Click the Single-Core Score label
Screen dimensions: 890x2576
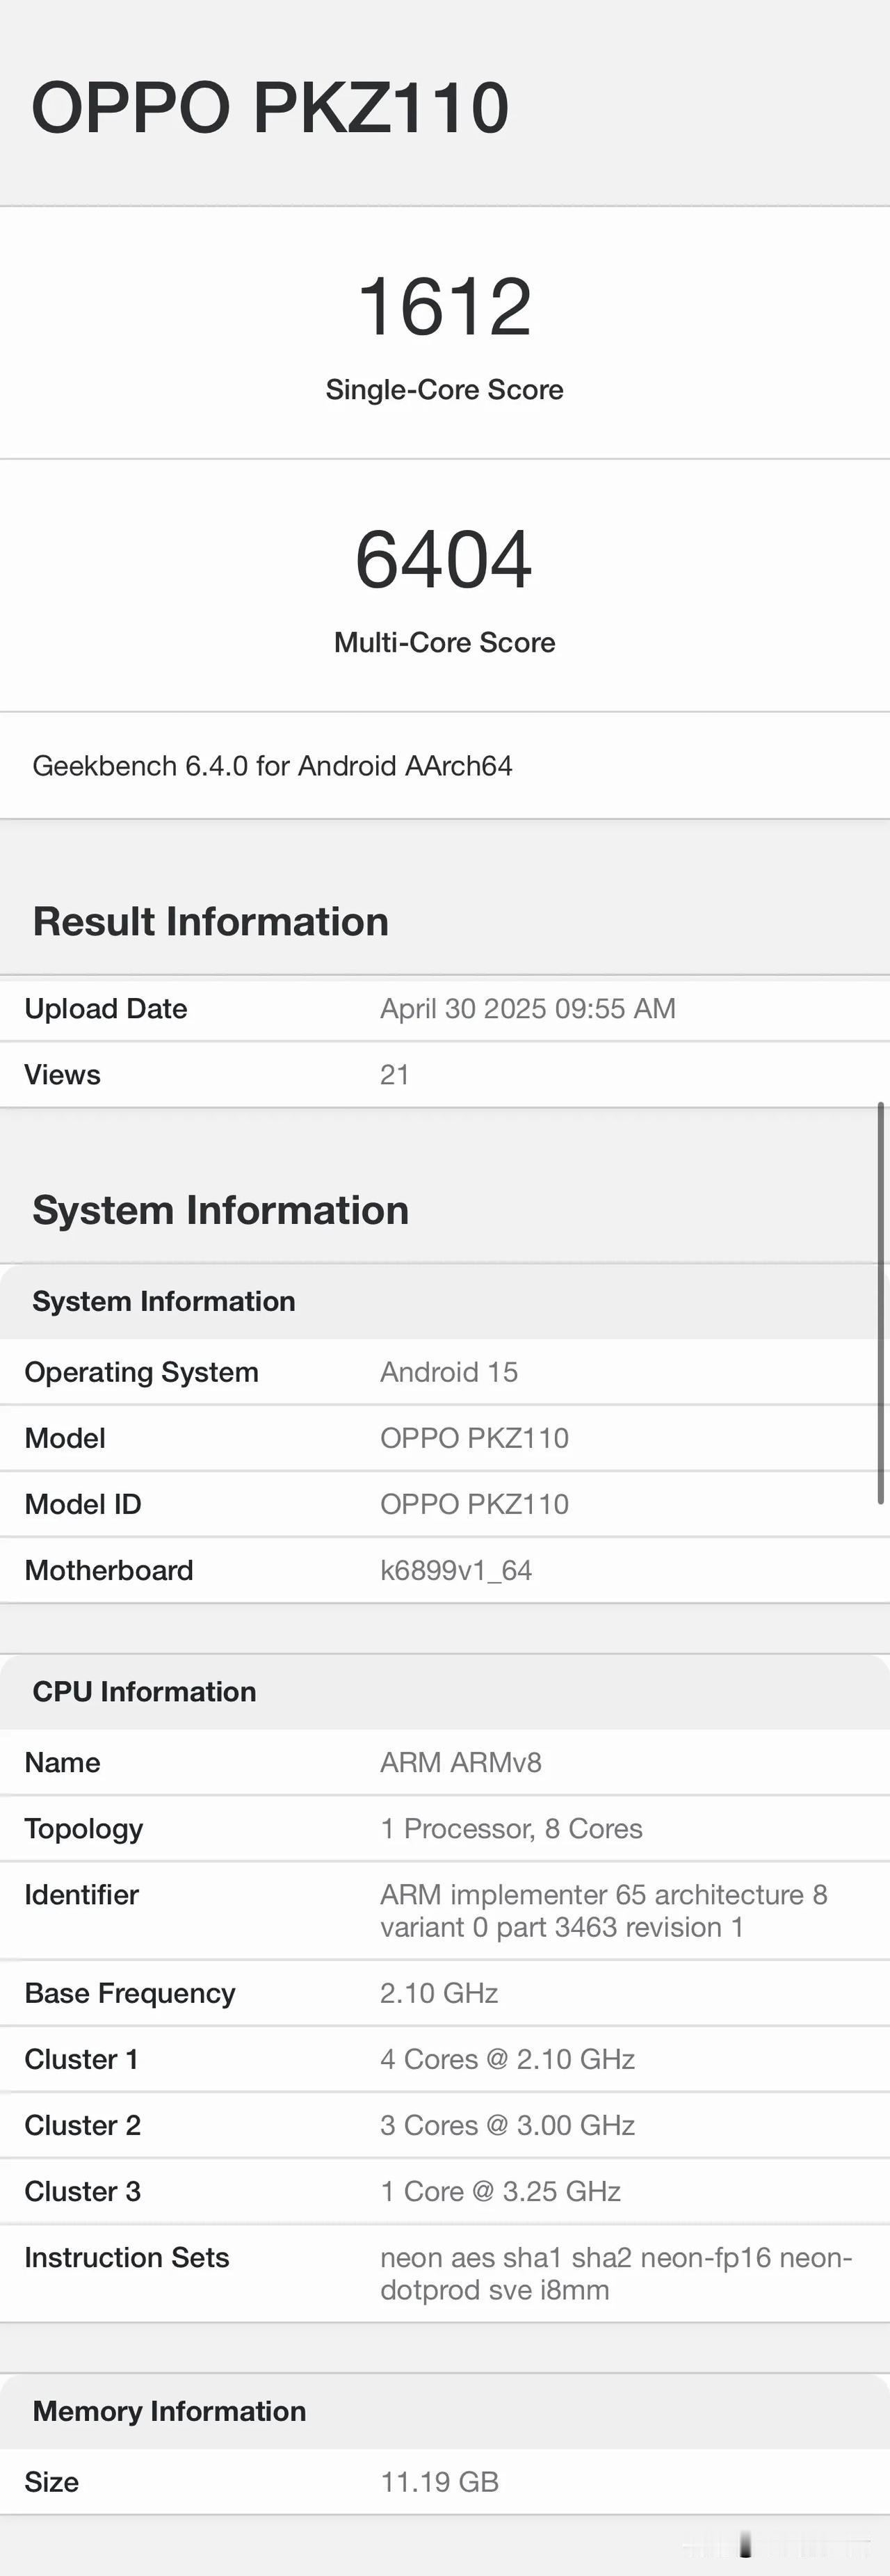[x=444, y=390]
